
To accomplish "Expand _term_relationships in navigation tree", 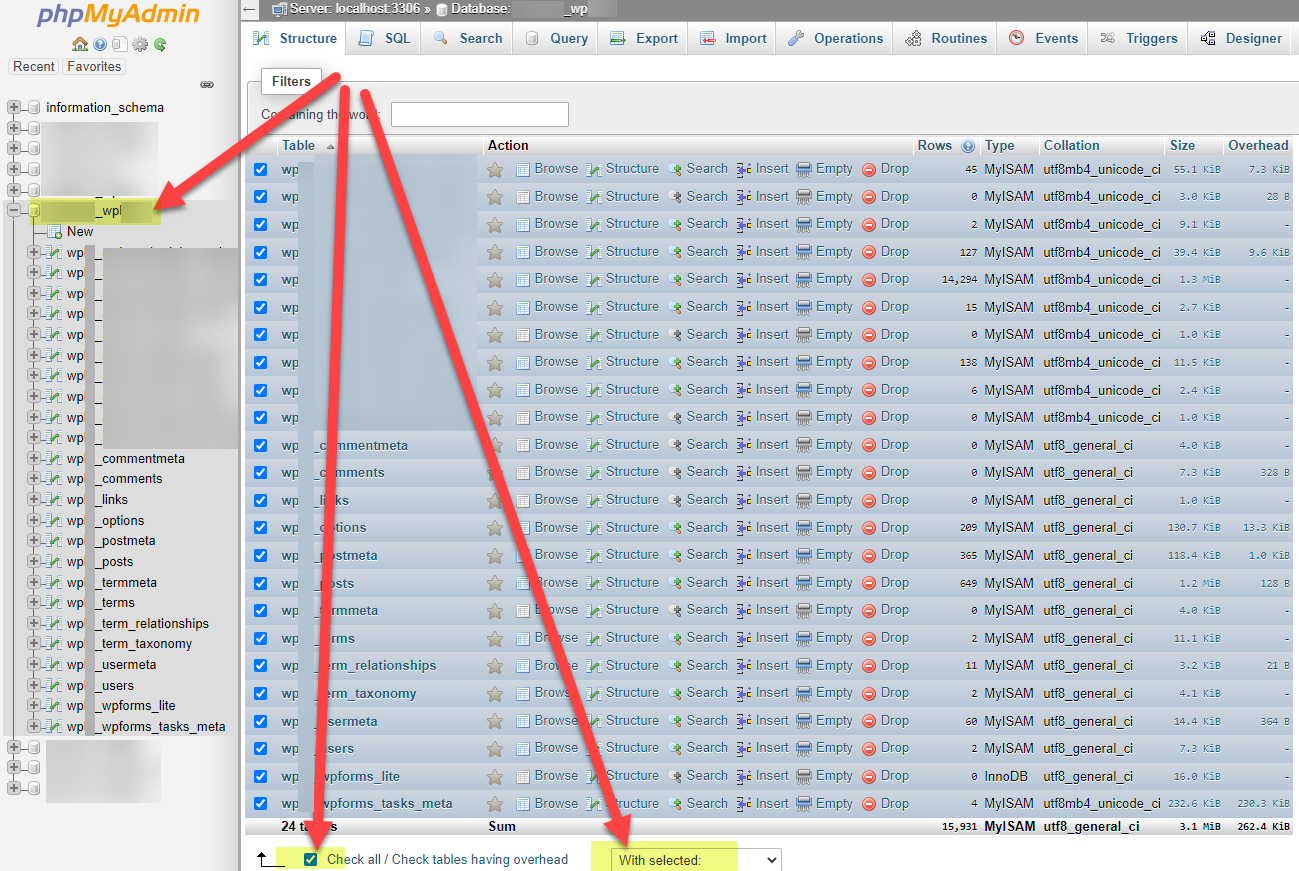I will coord(35,624).
